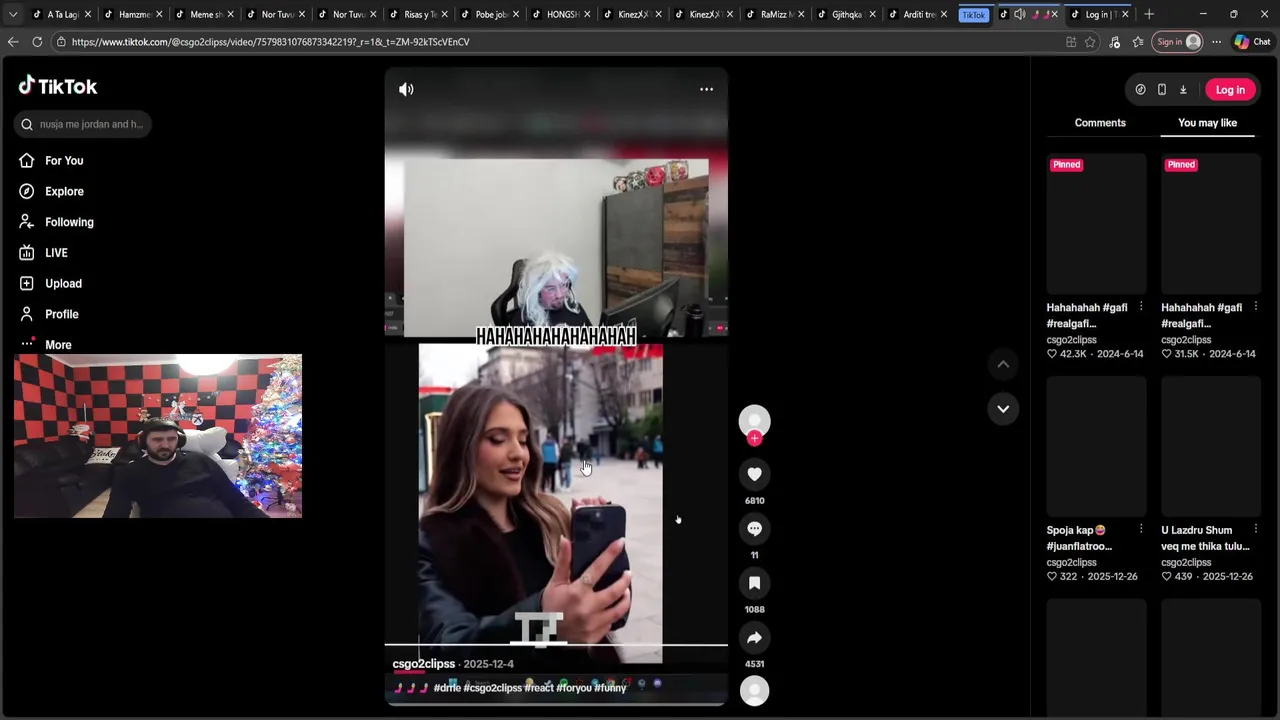Open options for the 31.5K likes video
Viewport: 1280px width, 720px height.
click(x=1256, y=307)
